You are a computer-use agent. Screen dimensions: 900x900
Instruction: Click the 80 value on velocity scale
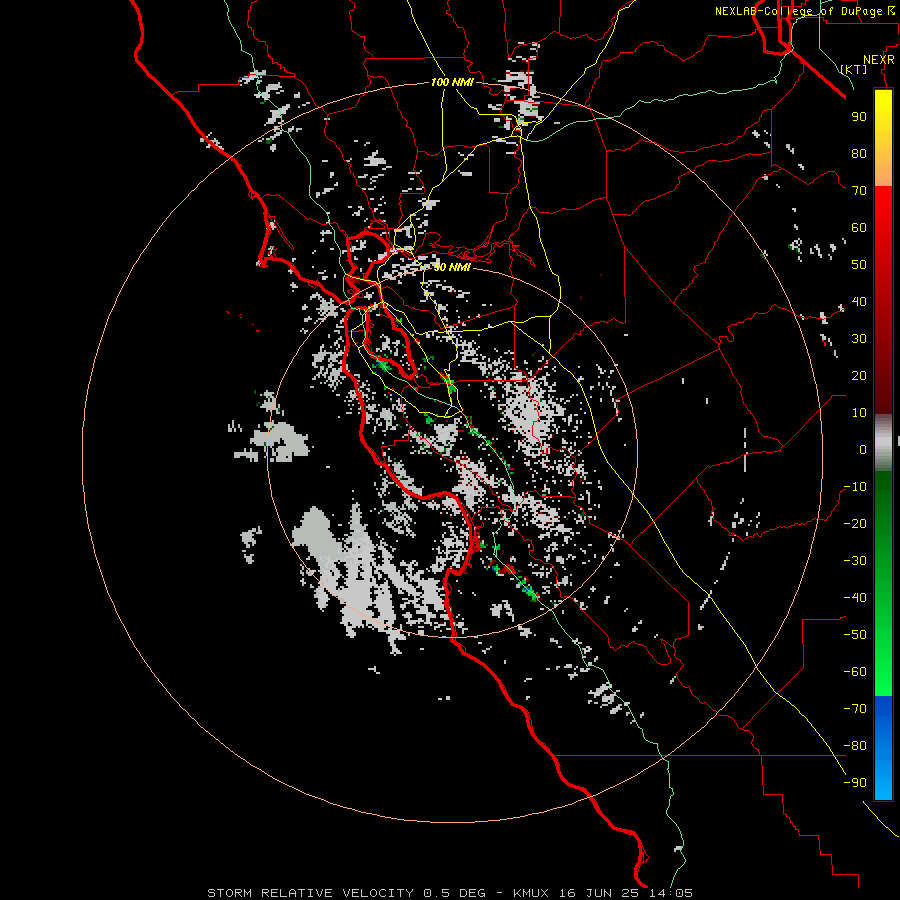tap(859, 154)
